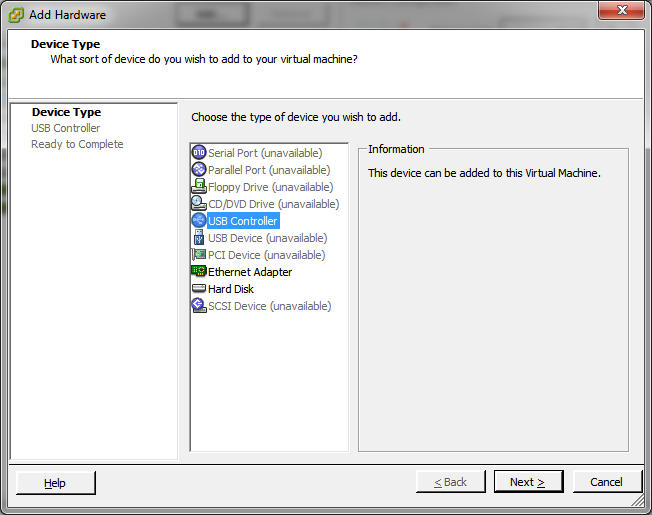Select Ethernet Adapter in device list
This screenshot has height=515, width=652.
250,272
